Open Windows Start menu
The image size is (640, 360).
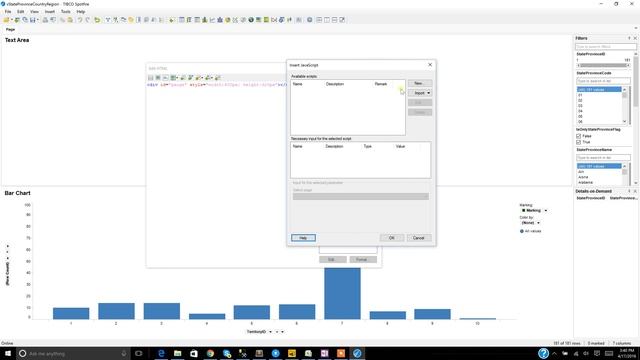point(8,353)
